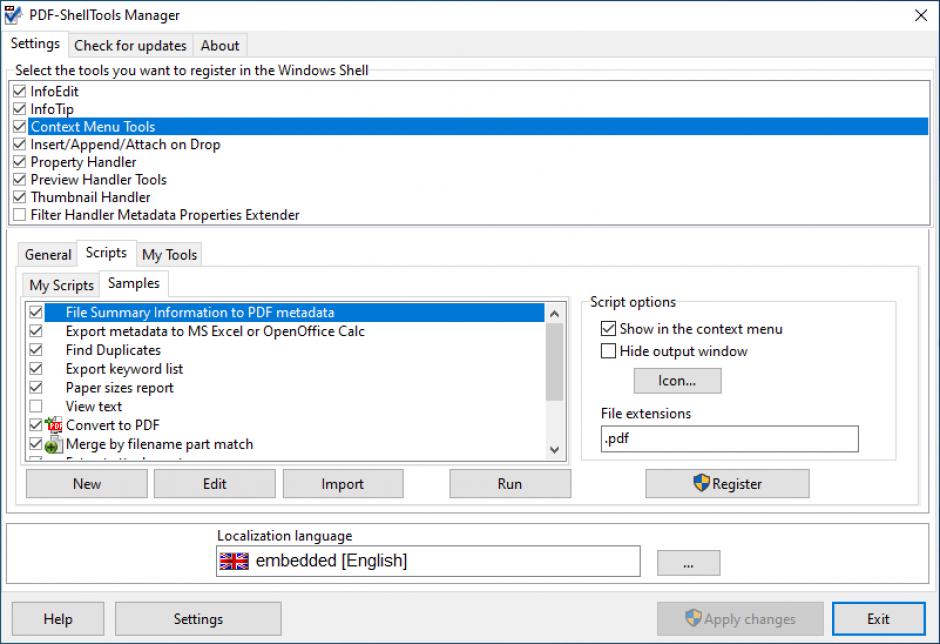Viewport: 940px width, 644px height.
Task: Open the About tab
Action: (x=220, y=46)
